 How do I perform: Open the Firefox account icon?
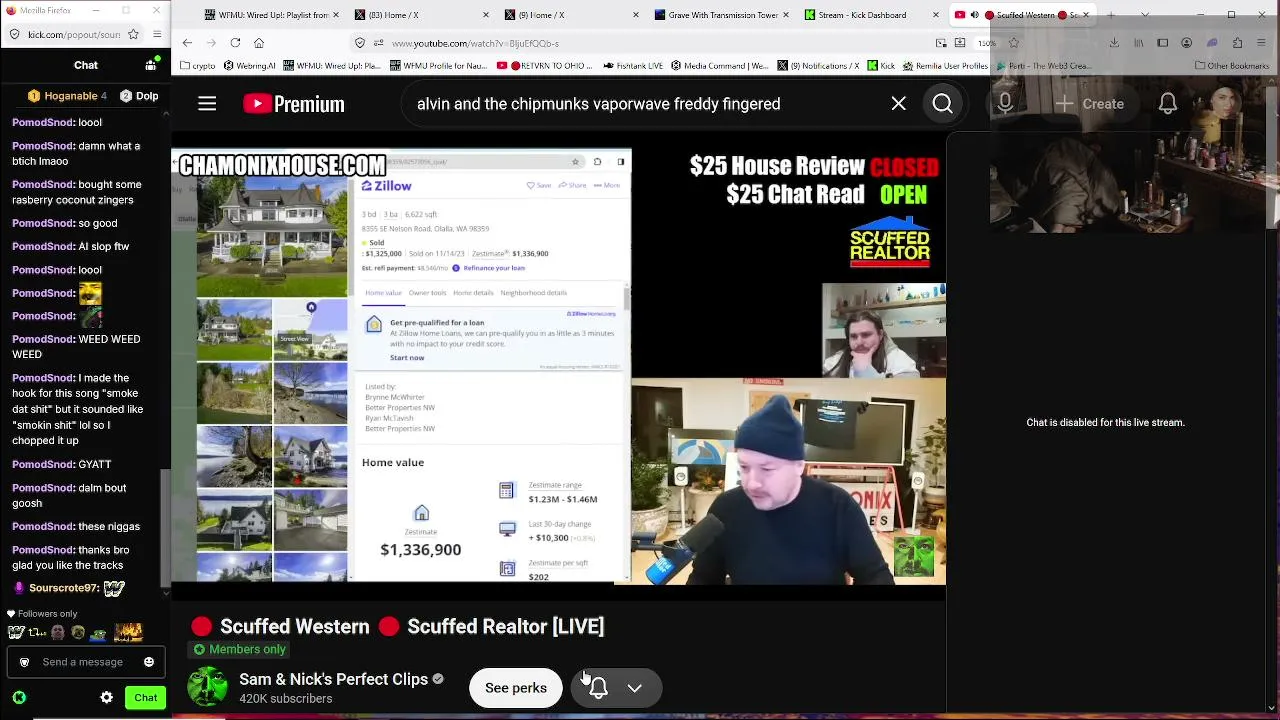point(1187,43)
